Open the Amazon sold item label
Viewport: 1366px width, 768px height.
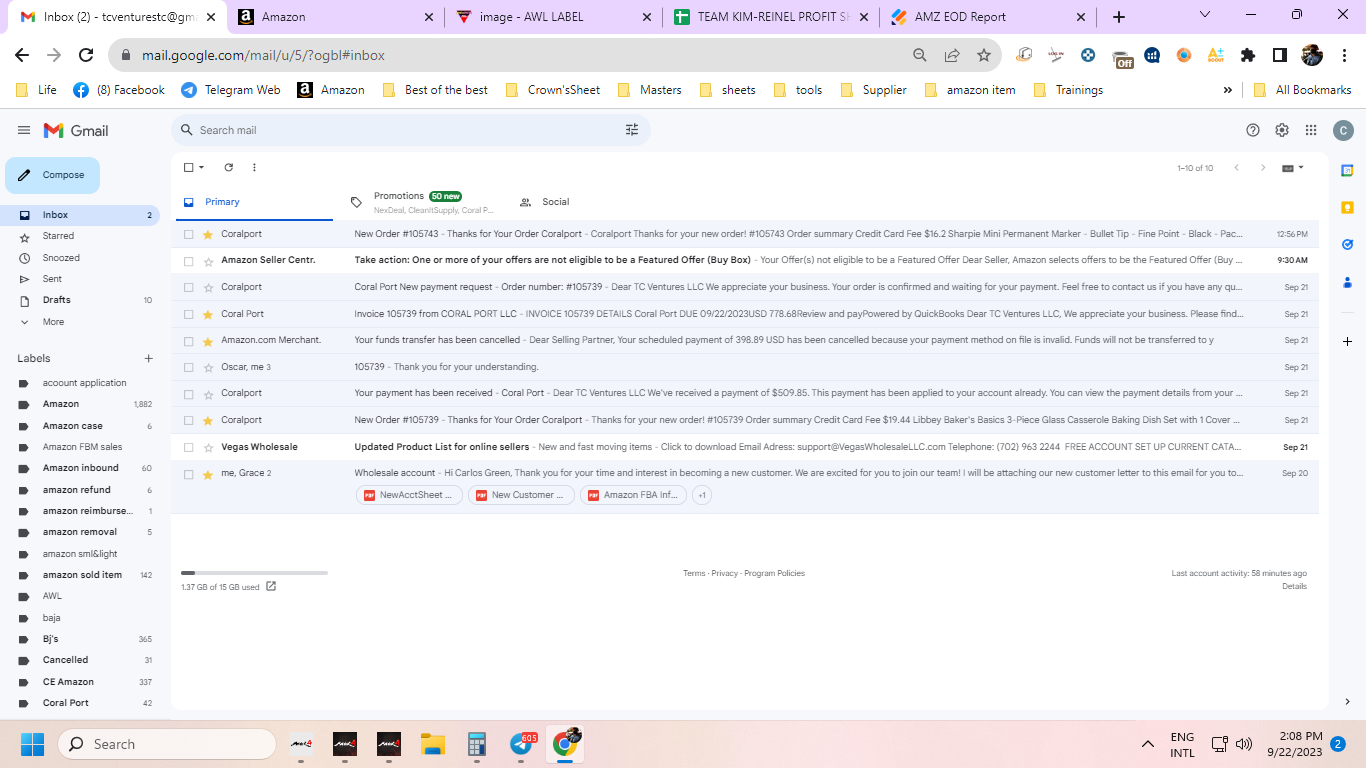tap(80, 575)
